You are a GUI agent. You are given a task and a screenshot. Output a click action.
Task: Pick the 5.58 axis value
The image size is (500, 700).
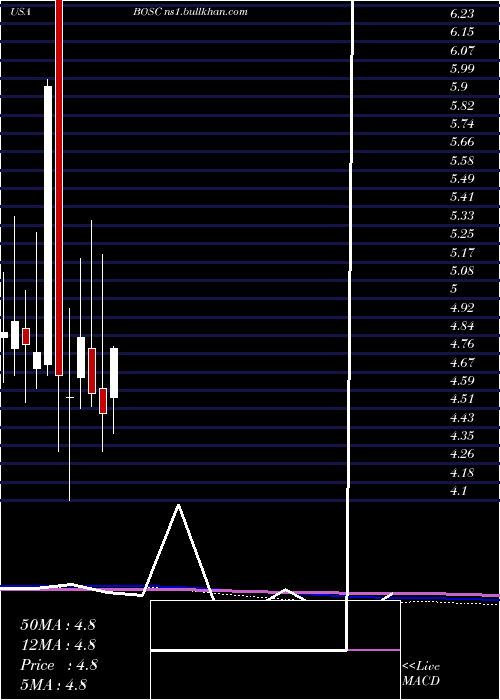pyautogui.click(x=462, y=161)
